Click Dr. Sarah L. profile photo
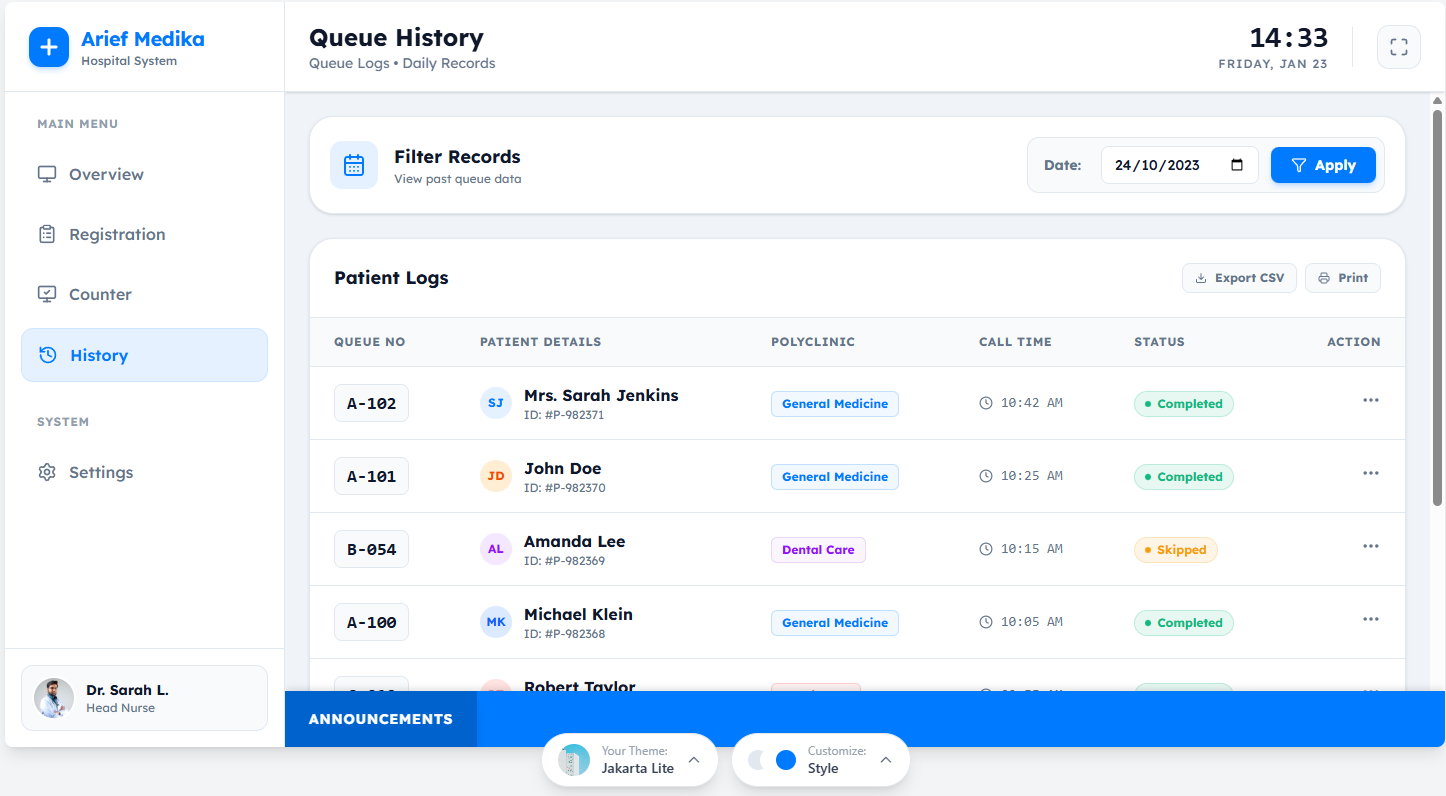 coord(54,698)
